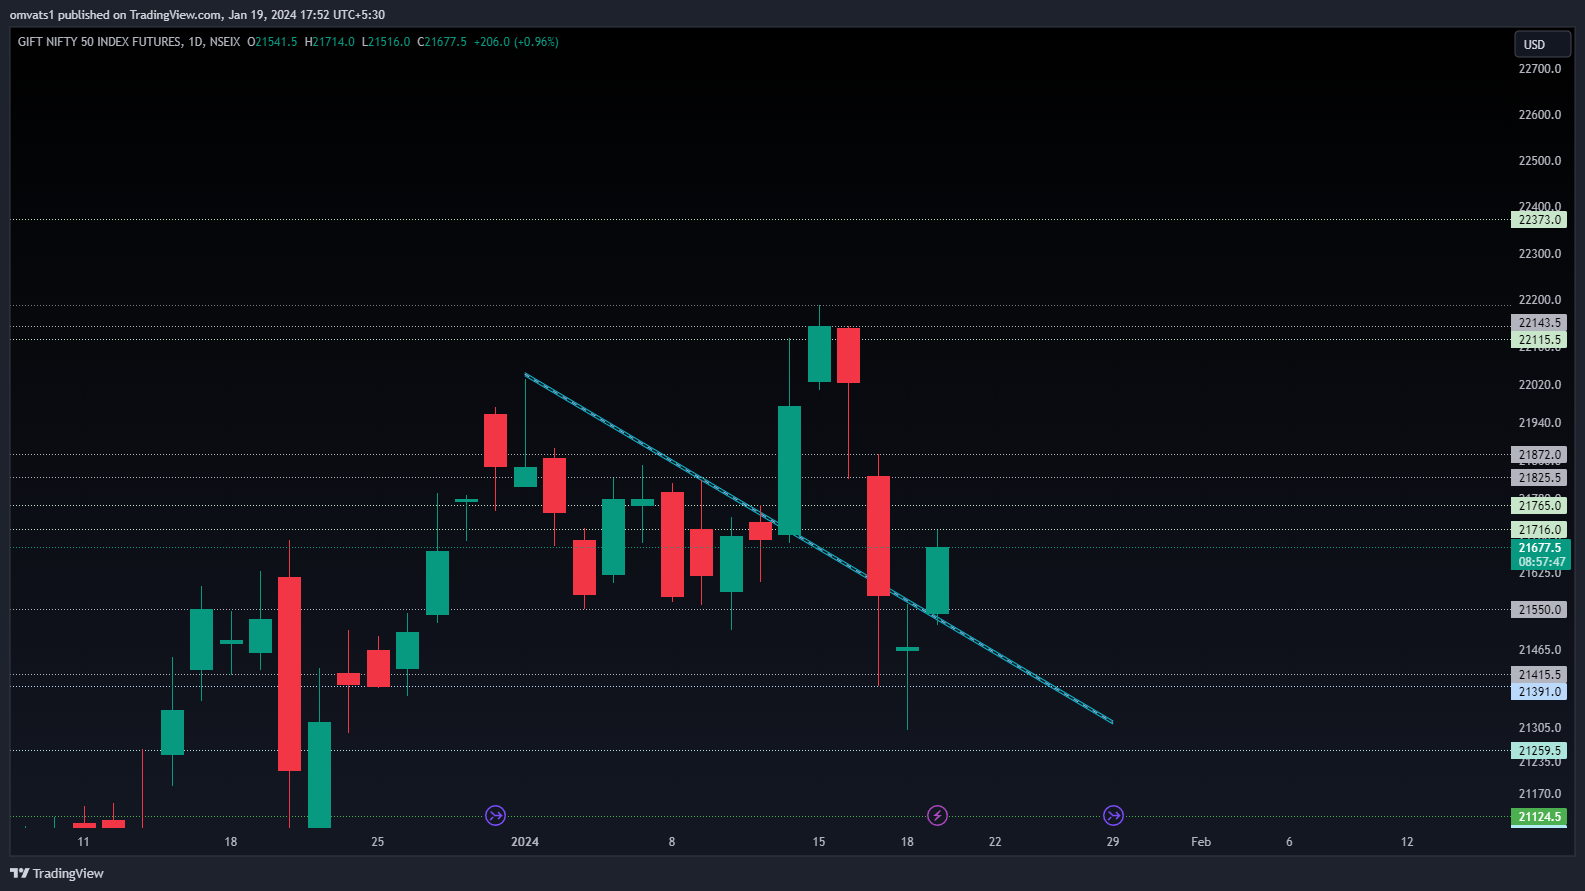Click the 21124.5 green price level label
The width and height of the screenshot is (1585, 891).
[1539, 817]
